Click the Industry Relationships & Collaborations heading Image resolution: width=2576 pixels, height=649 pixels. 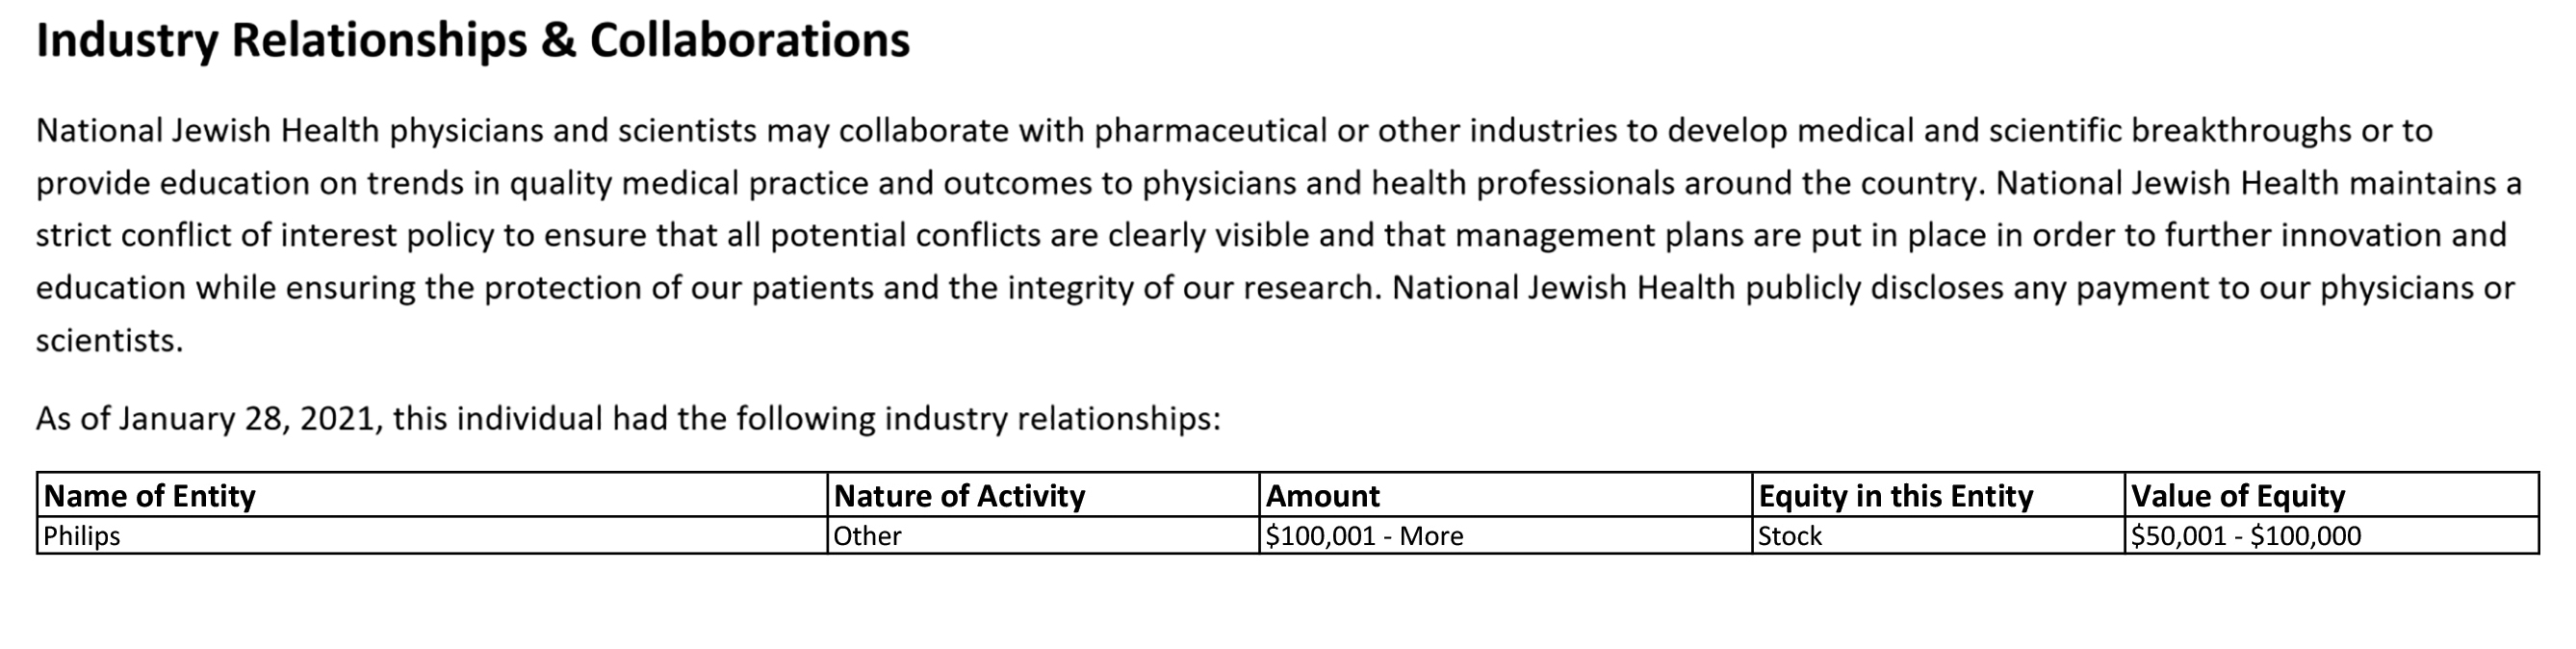473,41
